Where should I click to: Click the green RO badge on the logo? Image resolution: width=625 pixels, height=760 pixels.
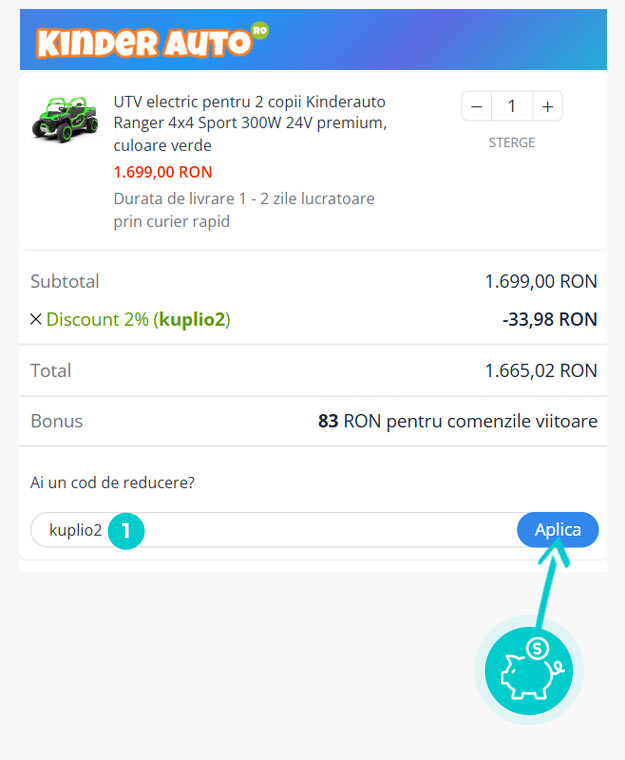260,31
